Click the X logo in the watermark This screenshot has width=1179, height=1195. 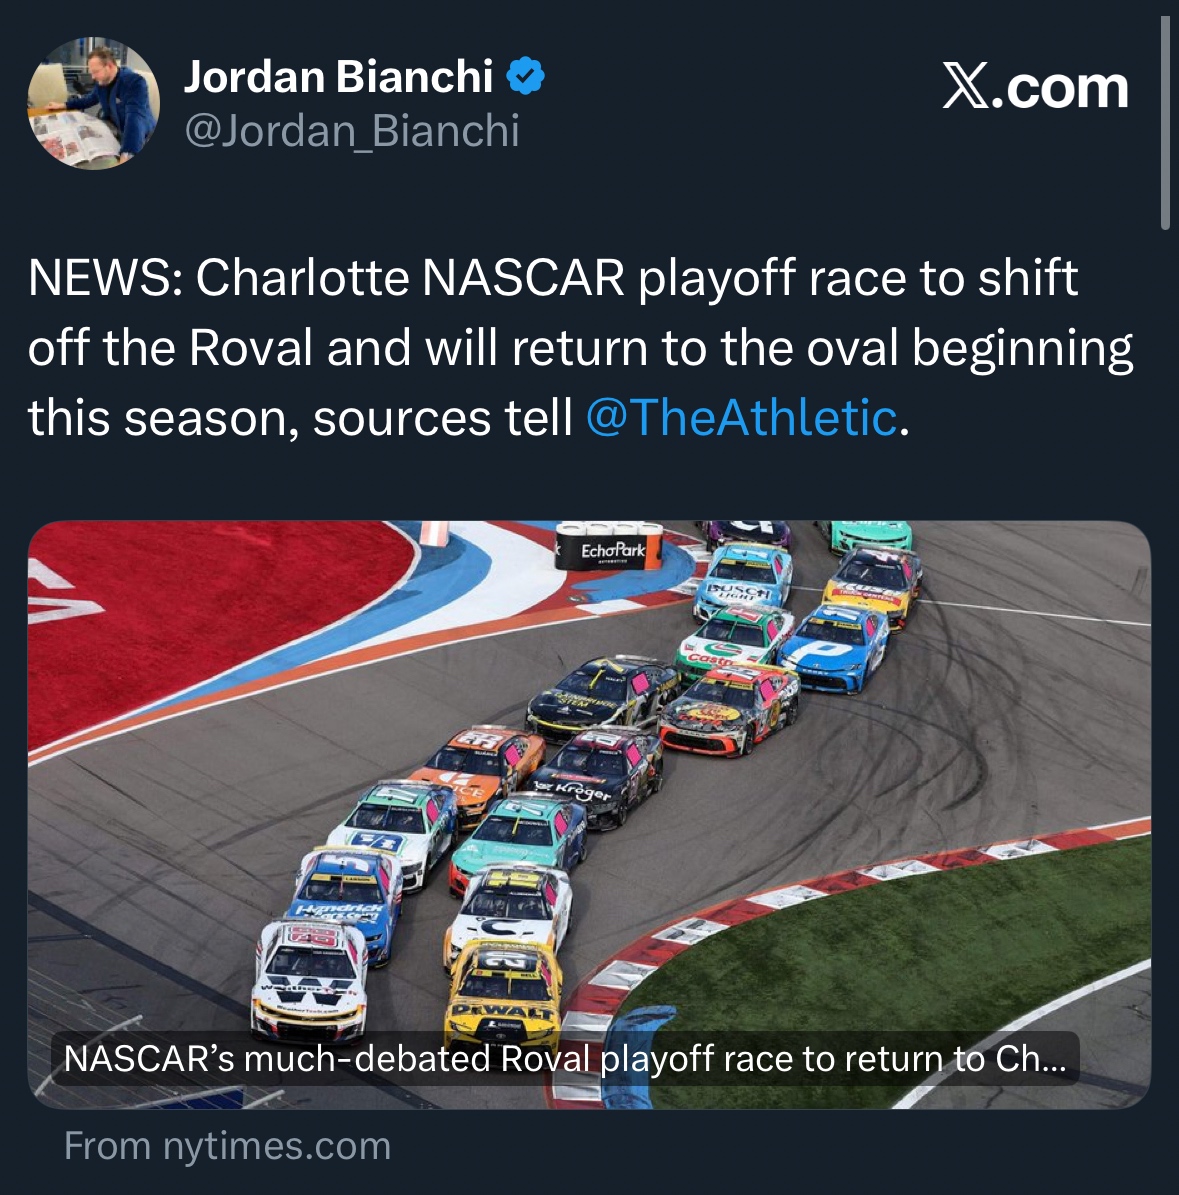coord(965,86)
